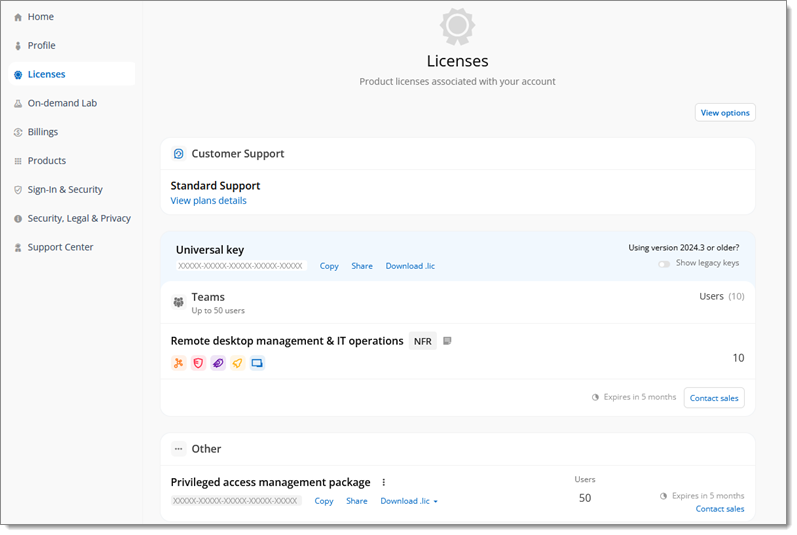Image resolution: width=797 pixels, height=535 pixels.
Task: Click the Security, Legal & Privacy info icon
Action: click(x=18, y=219)
